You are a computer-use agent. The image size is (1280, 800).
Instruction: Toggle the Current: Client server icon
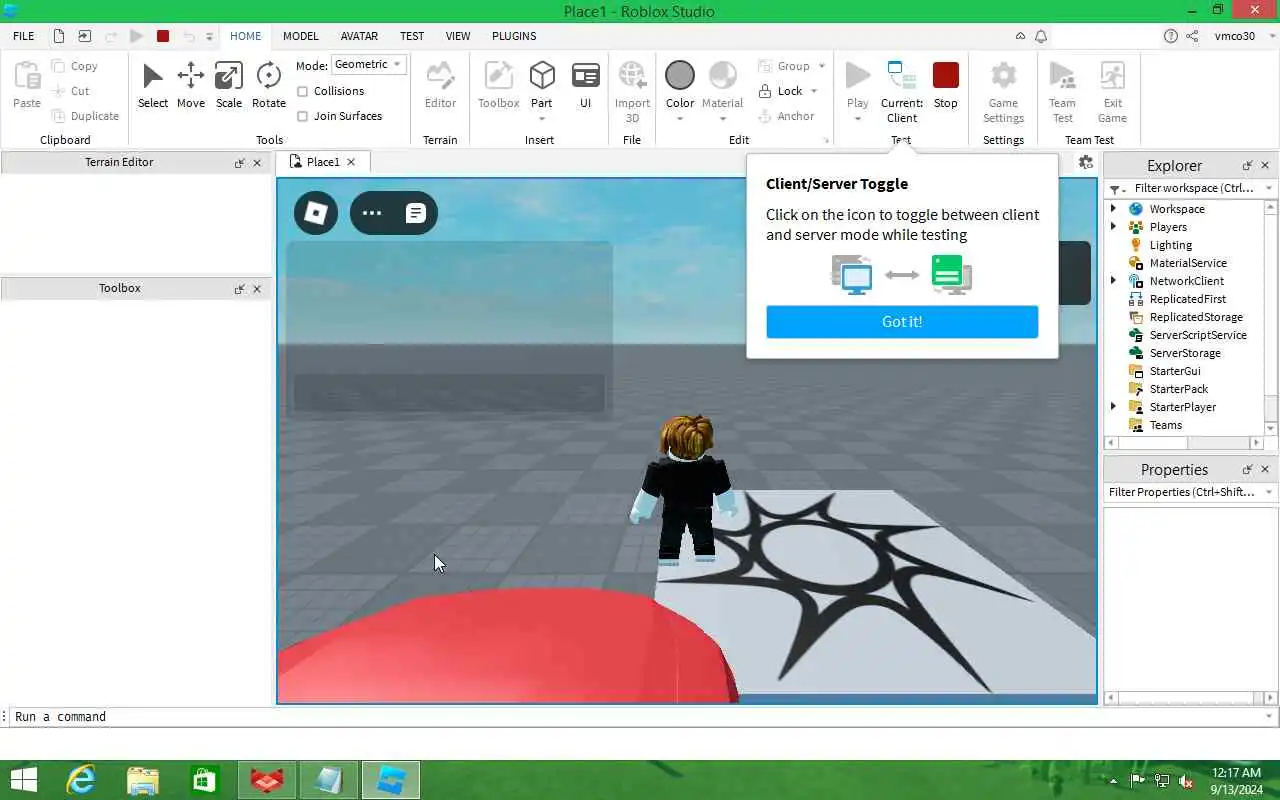(901, 76)
